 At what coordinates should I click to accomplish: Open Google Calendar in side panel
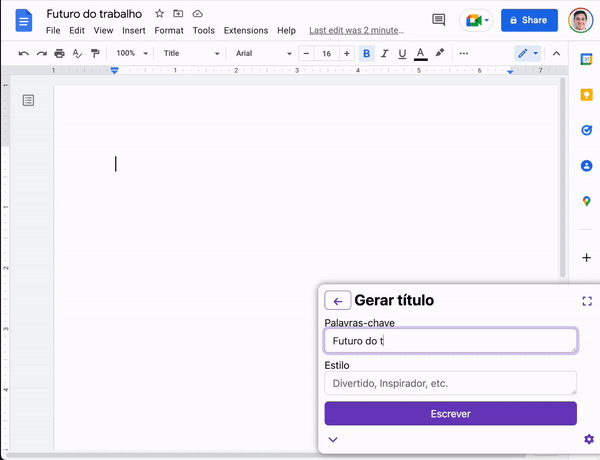pos(587,59)
